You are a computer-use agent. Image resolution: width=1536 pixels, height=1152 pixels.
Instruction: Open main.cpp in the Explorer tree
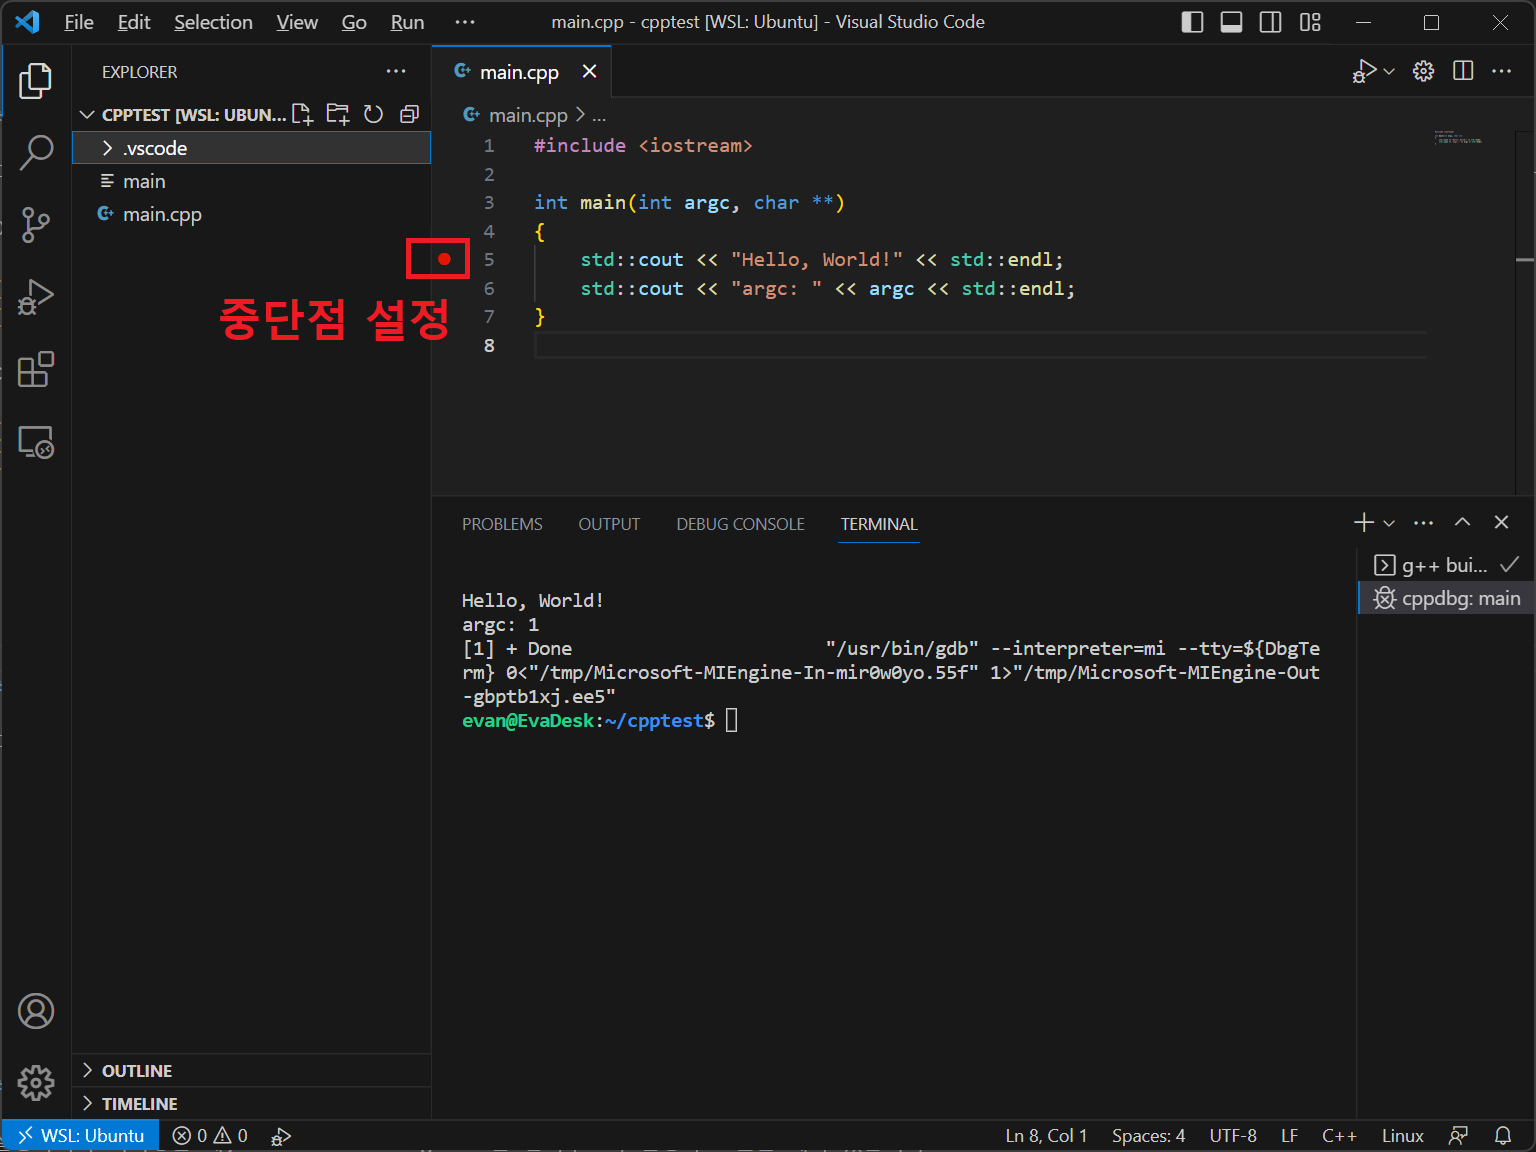point(162,214)
